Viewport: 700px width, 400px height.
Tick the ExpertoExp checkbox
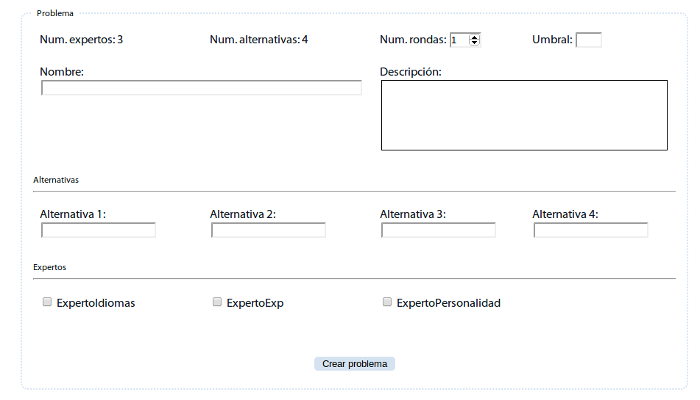[217, 302]
